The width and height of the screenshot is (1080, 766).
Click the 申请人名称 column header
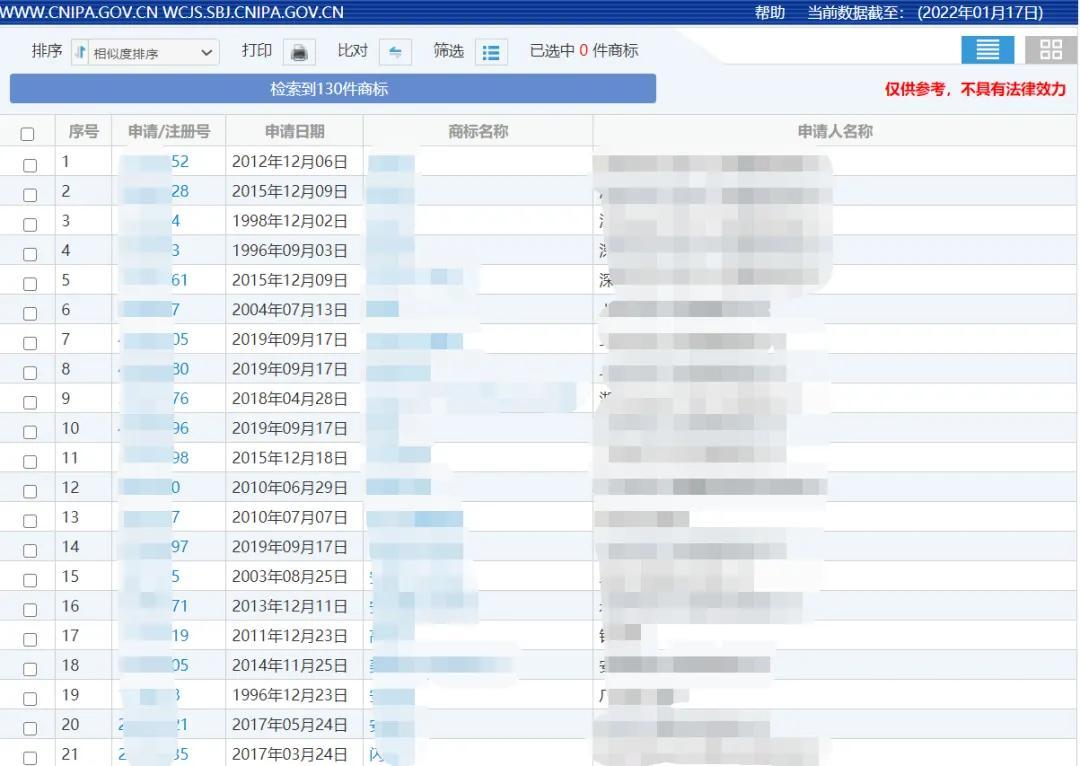pos(835,132)
